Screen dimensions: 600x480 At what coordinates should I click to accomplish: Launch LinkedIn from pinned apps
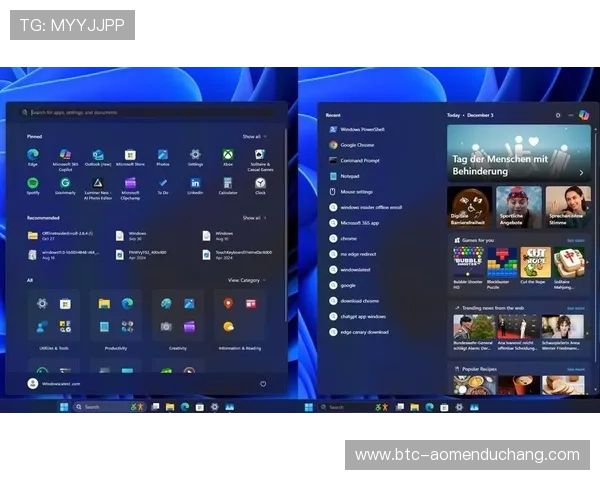(195, 184)
